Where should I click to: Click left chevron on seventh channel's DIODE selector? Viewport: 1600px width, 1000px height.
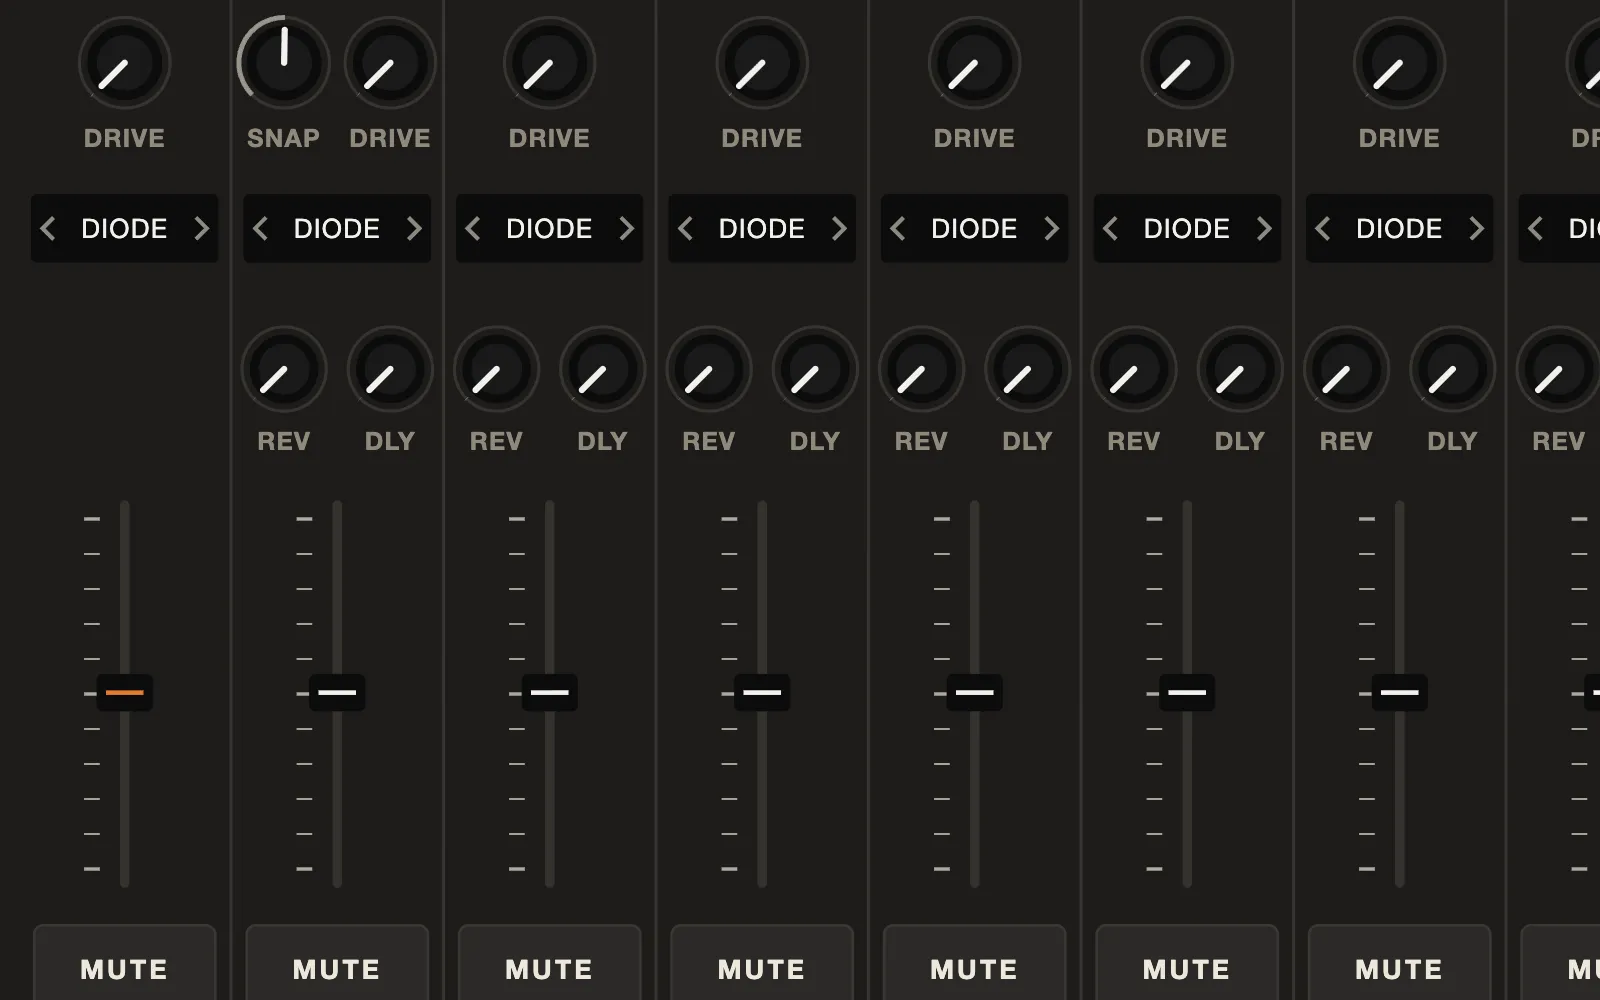point(1322,229)
